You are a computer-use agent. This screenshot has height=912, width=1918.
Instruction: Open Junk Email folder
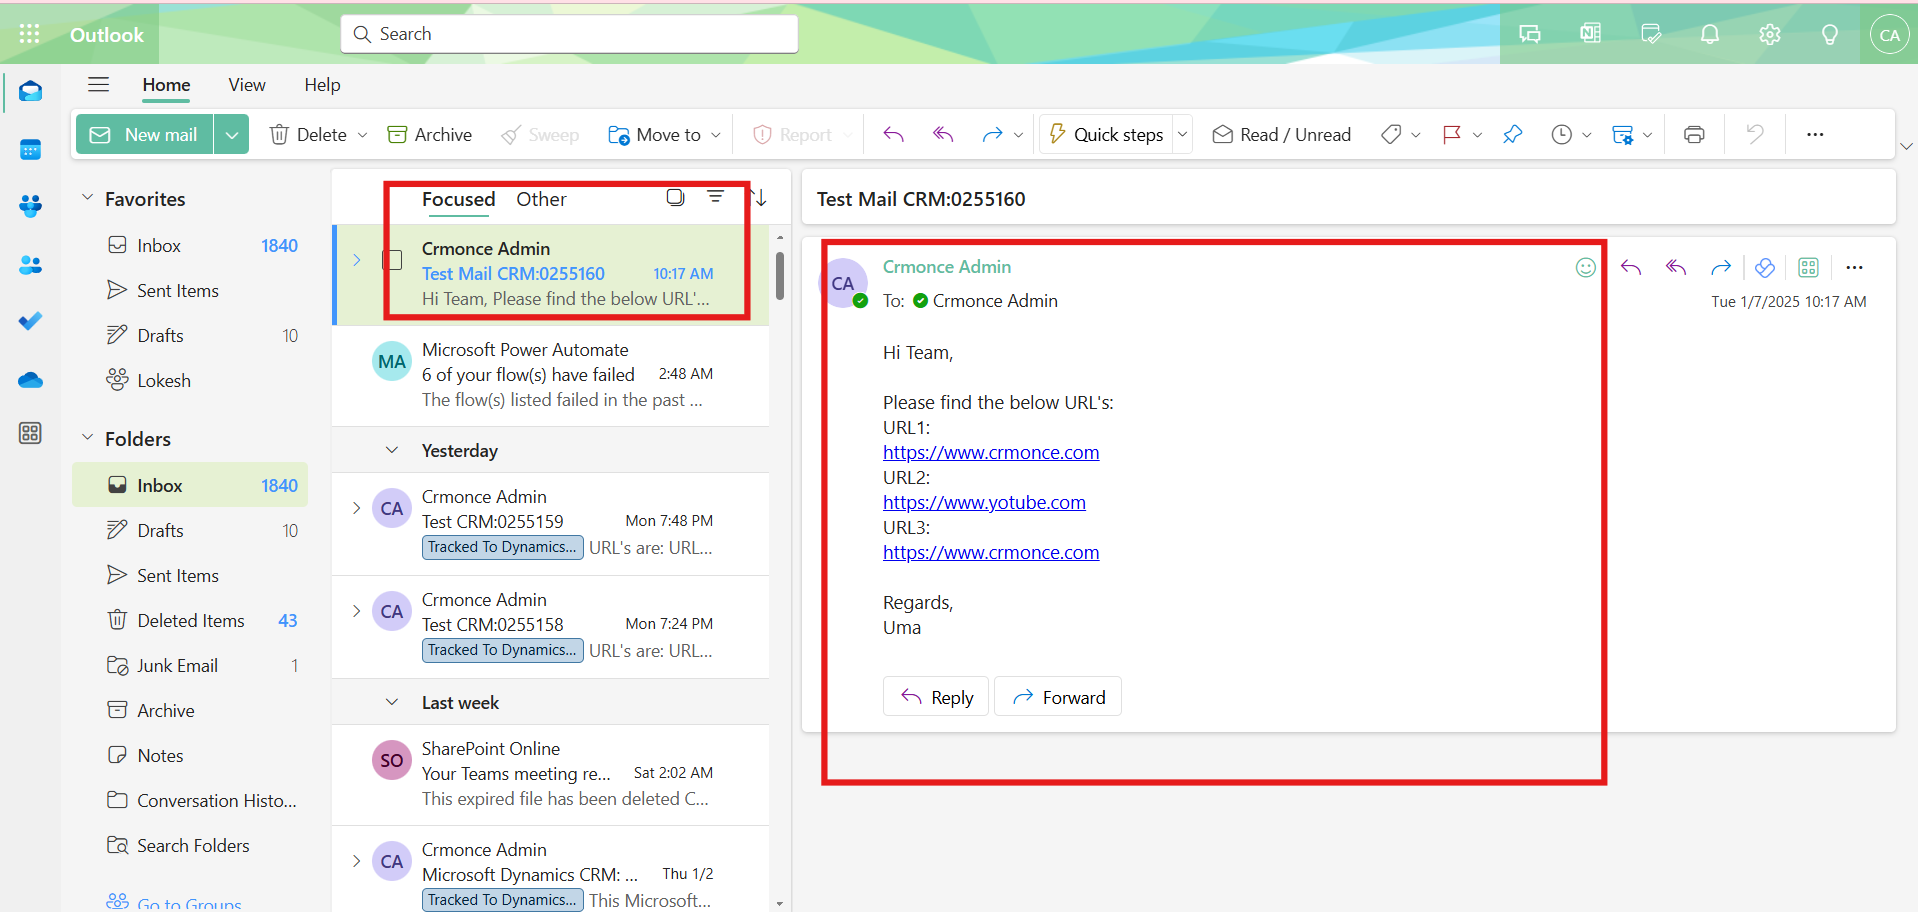tap(190, 665)
